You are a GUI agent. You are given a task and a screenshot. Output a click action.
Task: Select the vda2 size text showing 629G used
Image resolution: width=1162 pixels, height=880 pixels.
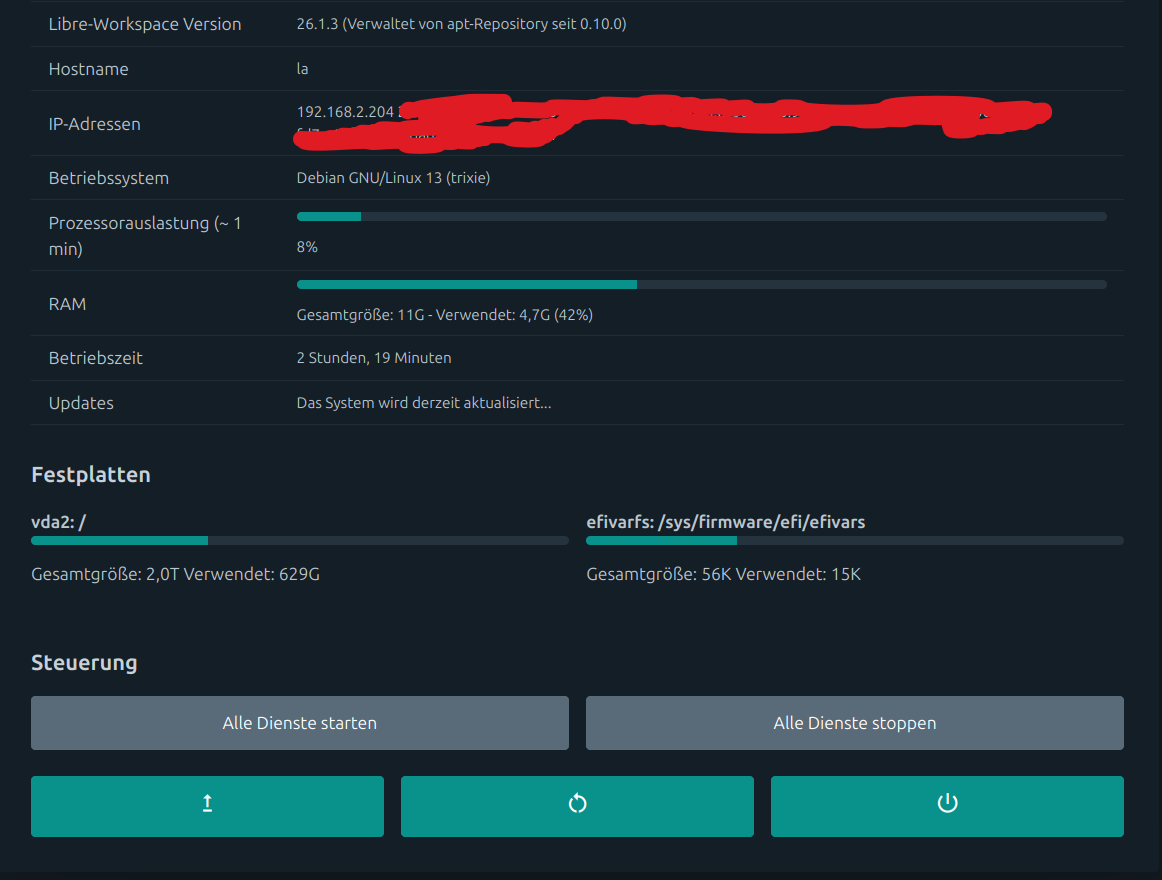[175, 574]
